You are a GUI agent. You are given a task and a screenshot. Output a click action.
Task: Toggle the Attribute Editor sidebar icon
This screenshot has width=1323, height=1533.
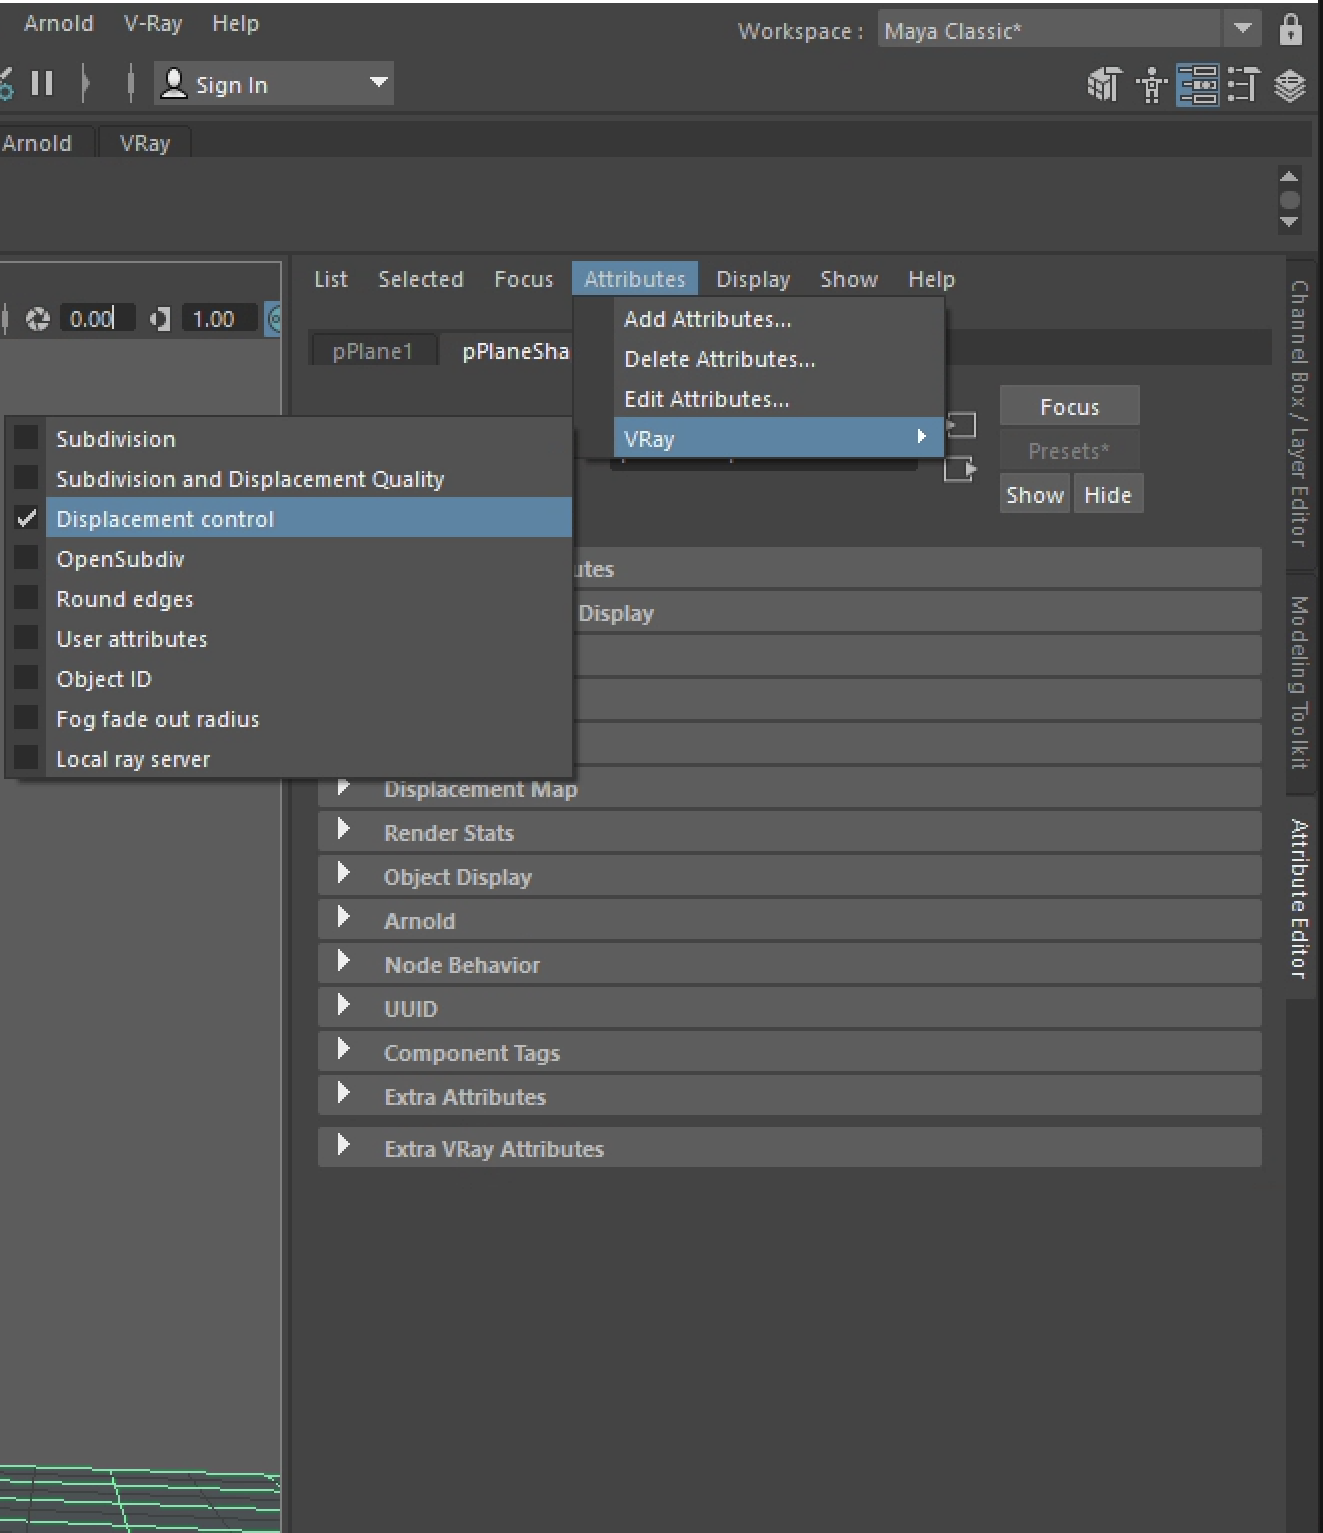[1197, 85]
